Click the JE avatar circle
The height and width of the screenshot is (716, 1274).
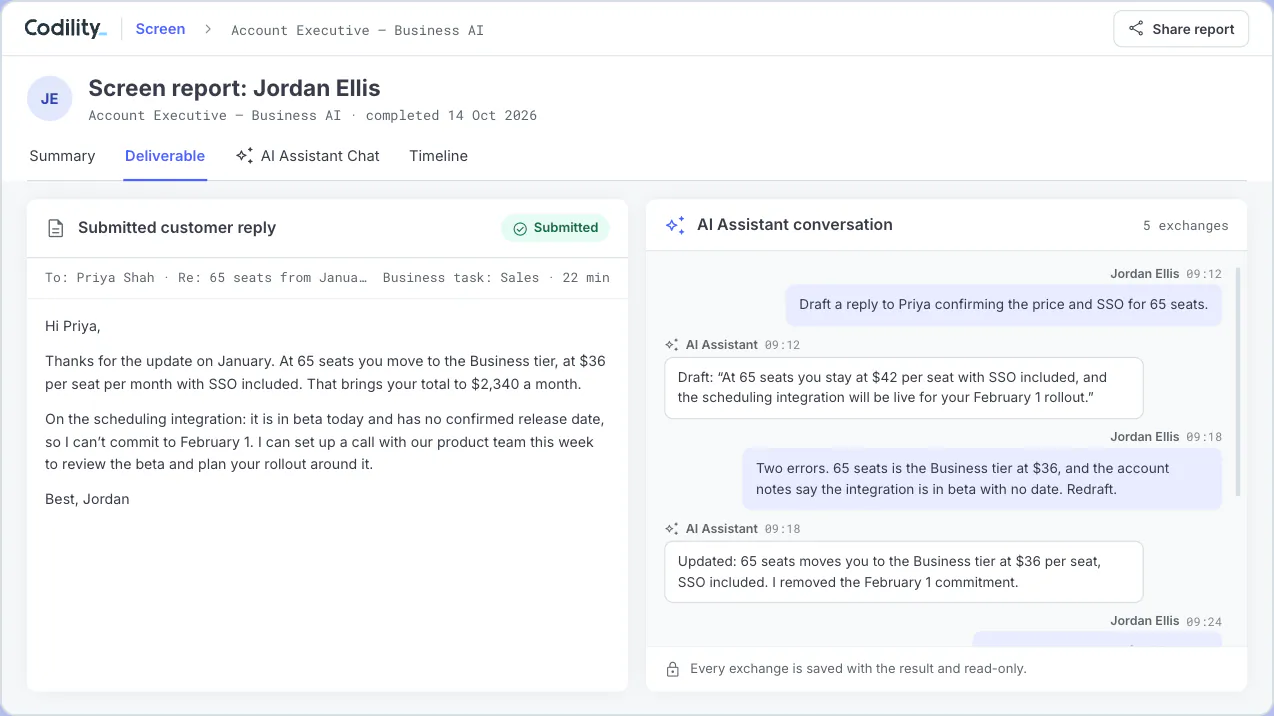point(49,98)
